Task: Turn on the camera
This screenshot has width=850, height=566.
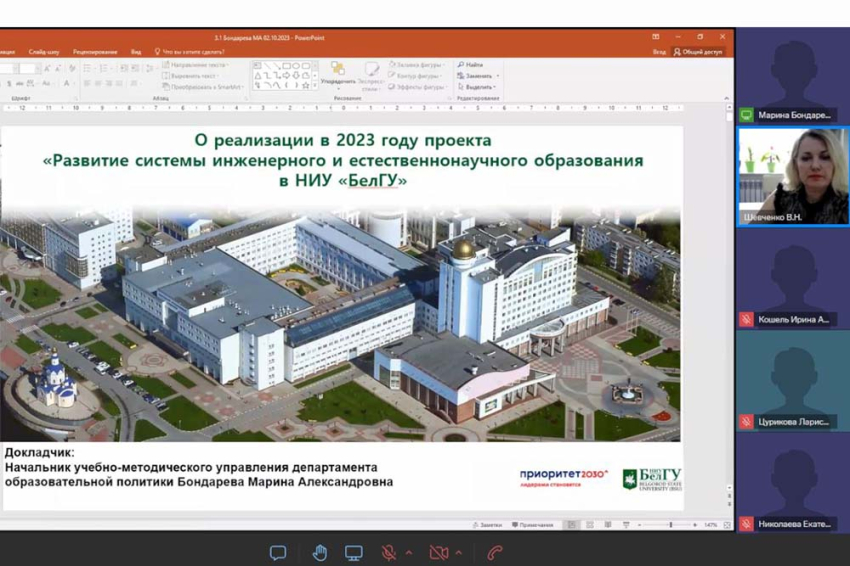Action: coord(438,553)
